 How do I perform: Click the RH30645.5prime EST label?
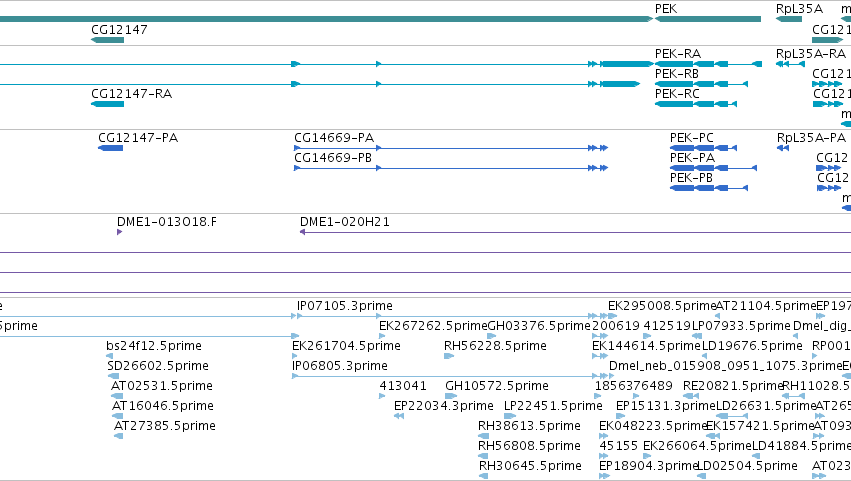pyautogui.click(x=530, y=465)
